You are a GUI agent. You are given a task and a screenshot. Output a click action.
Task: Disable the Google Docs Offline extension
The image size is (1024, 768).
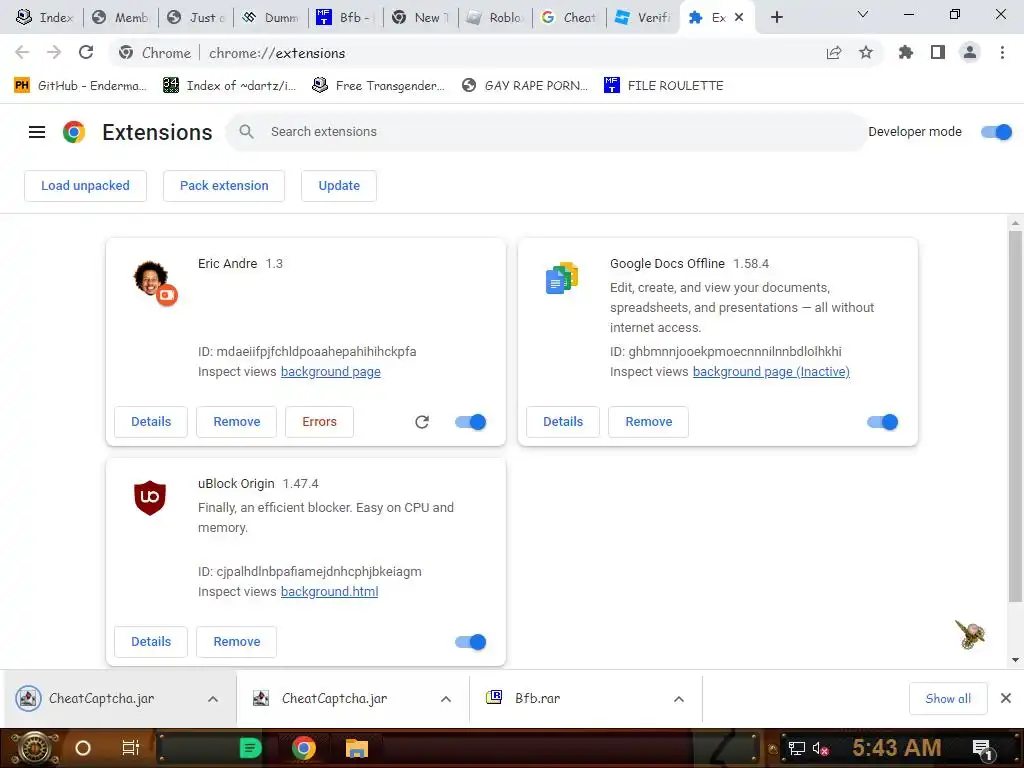pyautogui.click(x=883, y=422)
